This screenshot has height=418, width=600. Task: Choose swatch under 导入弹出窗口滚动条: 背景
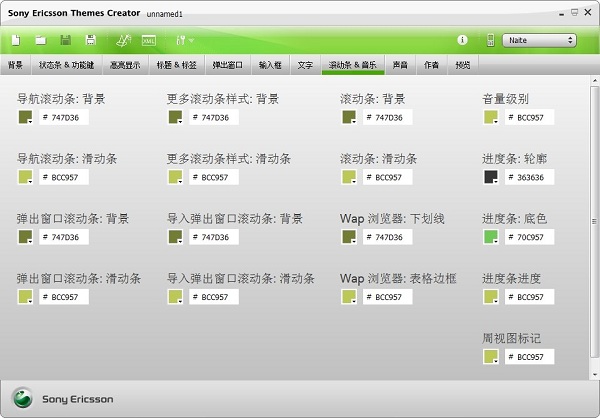click(x=176, y=237)
